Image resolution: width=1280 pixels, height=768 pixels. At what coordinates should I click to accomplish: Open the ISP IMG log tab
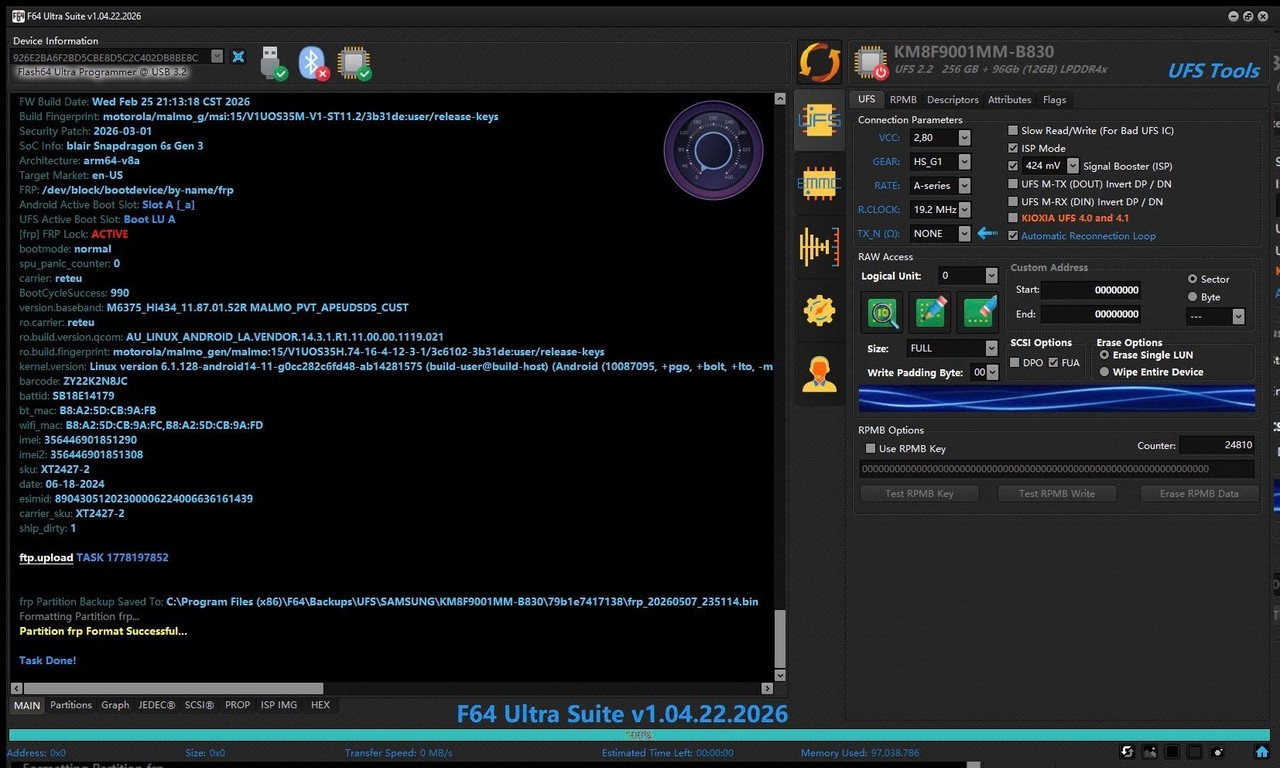[279, 705]
